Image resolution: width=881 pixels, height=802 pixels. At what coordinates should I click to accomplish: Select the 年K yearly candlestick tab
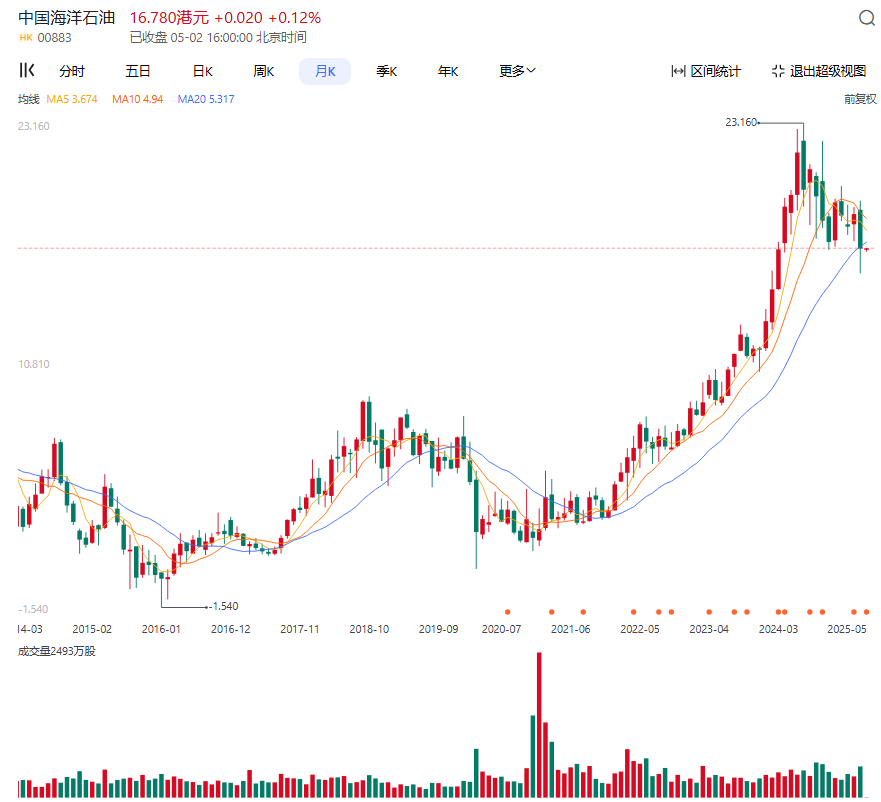click(x=448, y=71)
